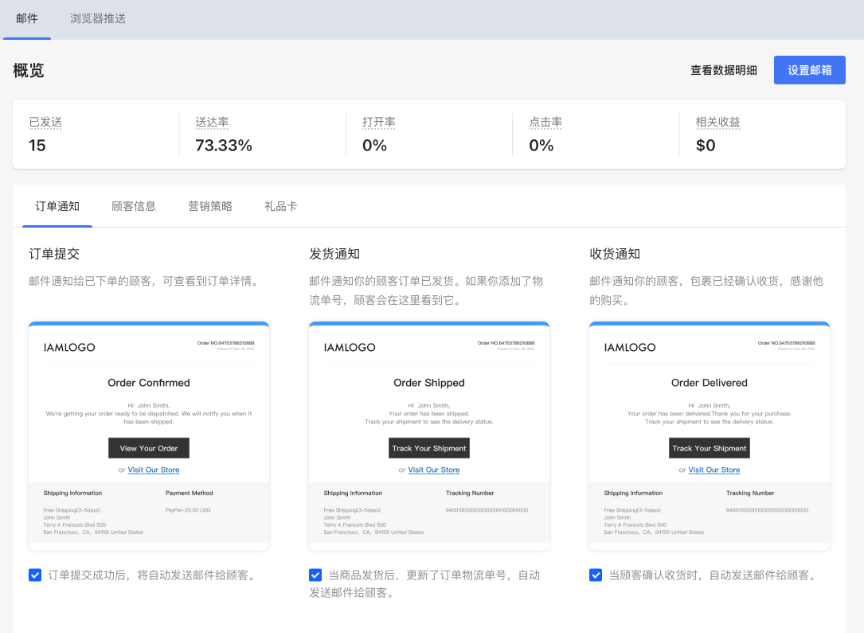
Task: Click Track Your Shipment in Order Shipped template
Action: pos(429,448)
